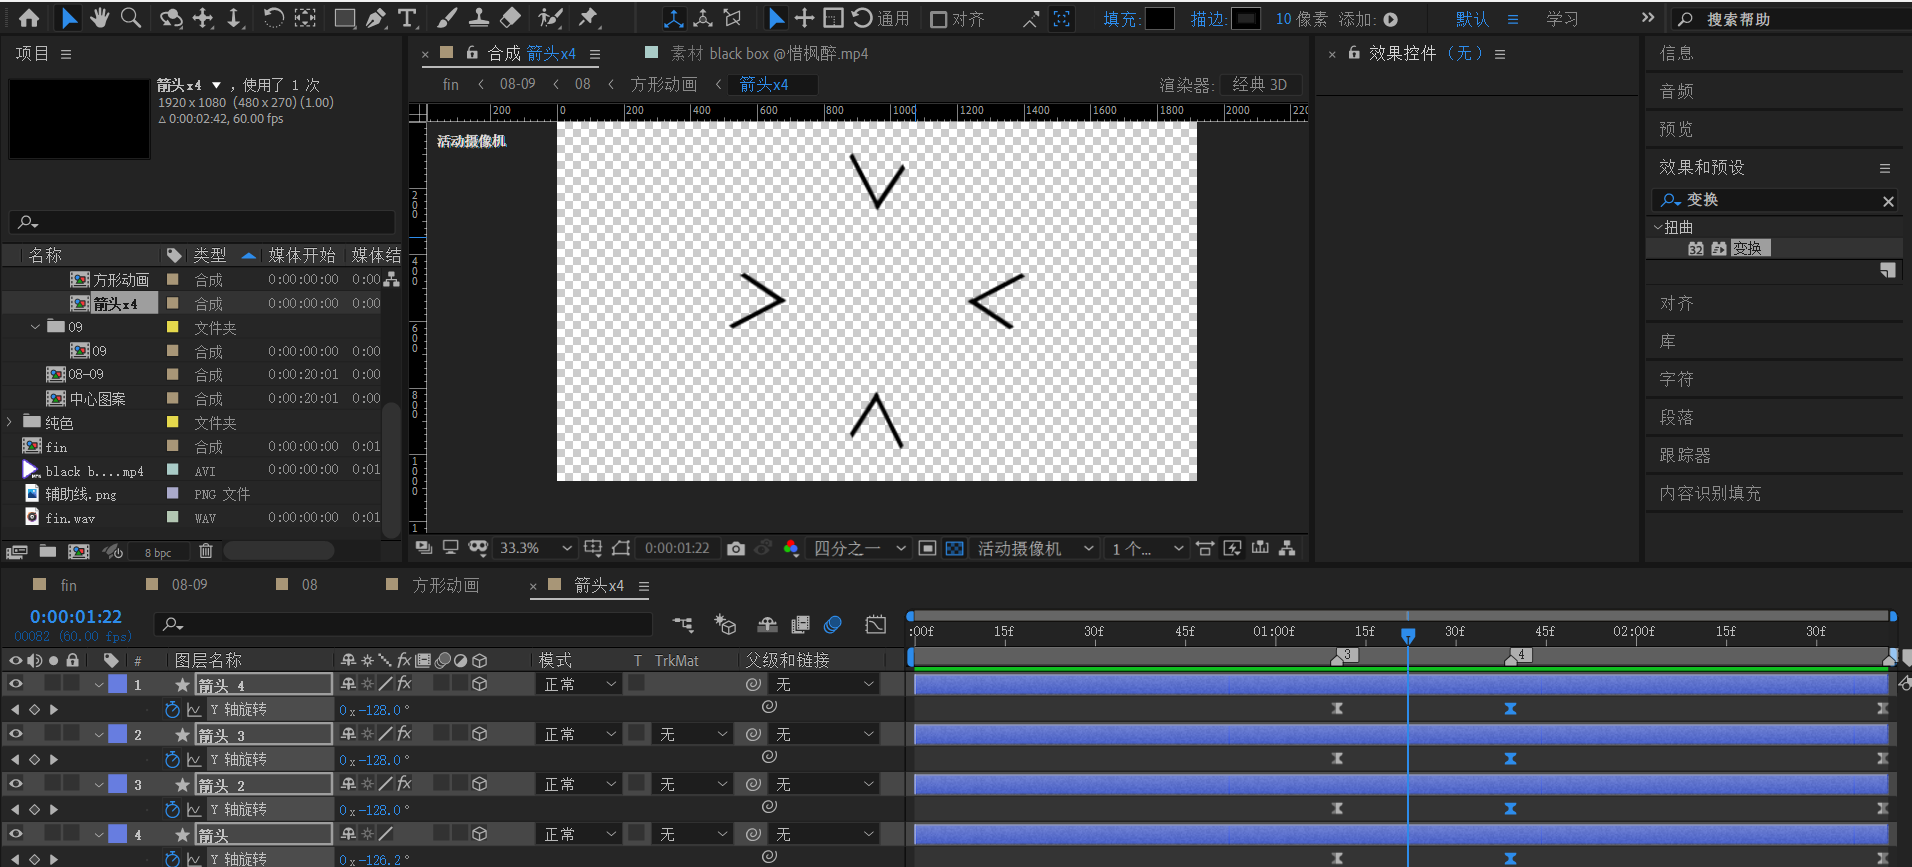Open the 默认 workspace
1912x867 pixels.
1472,19
